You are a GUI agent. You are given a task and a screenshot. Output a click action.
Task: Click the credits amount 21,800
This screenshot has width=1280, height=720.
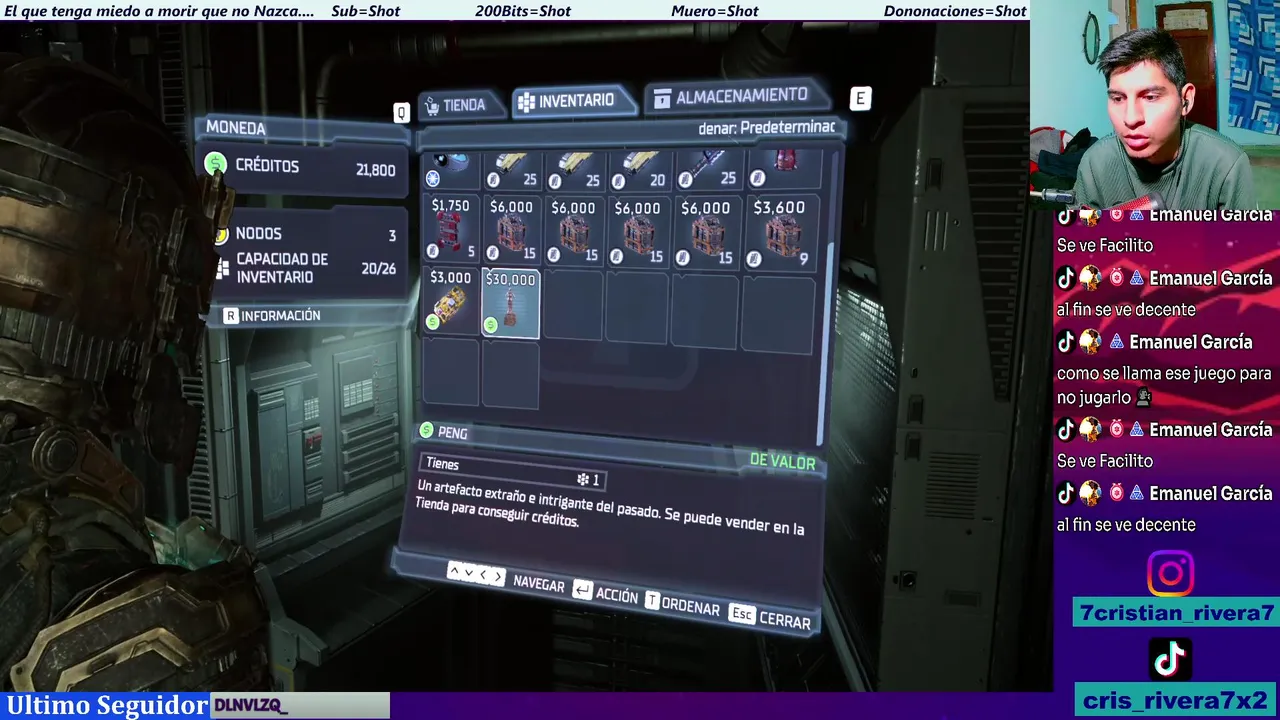(x=375, y=170)
